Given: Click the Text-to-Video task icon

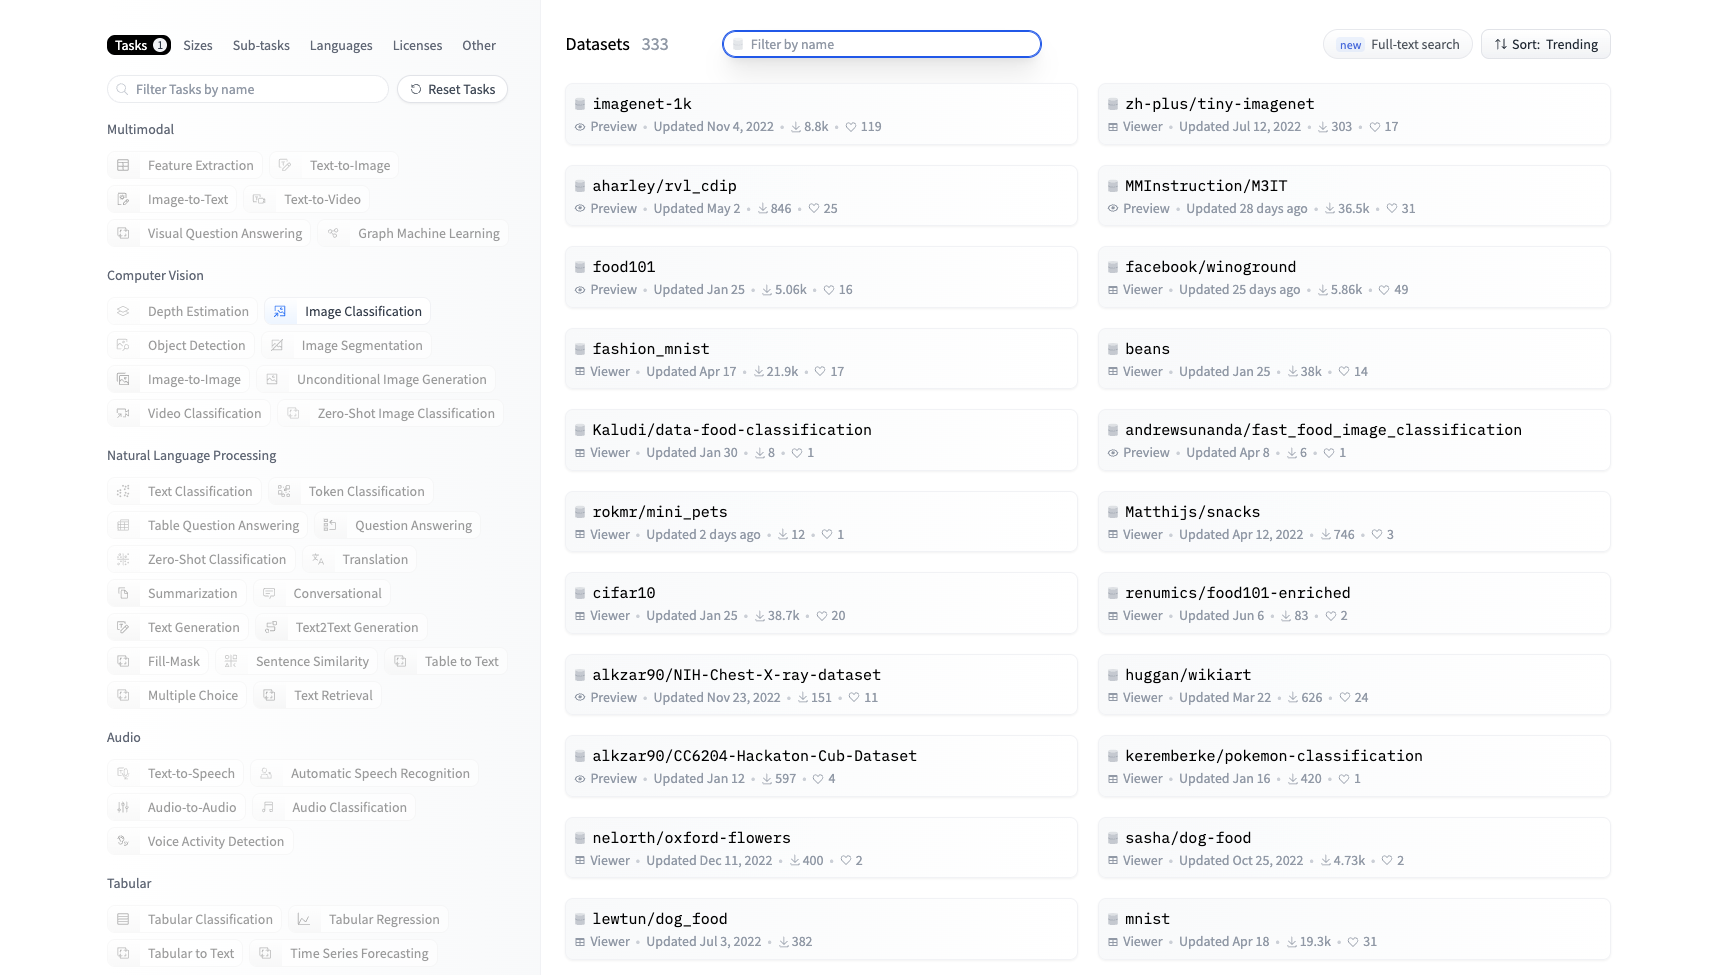Looking at the screenshot, I should [259, 200].
